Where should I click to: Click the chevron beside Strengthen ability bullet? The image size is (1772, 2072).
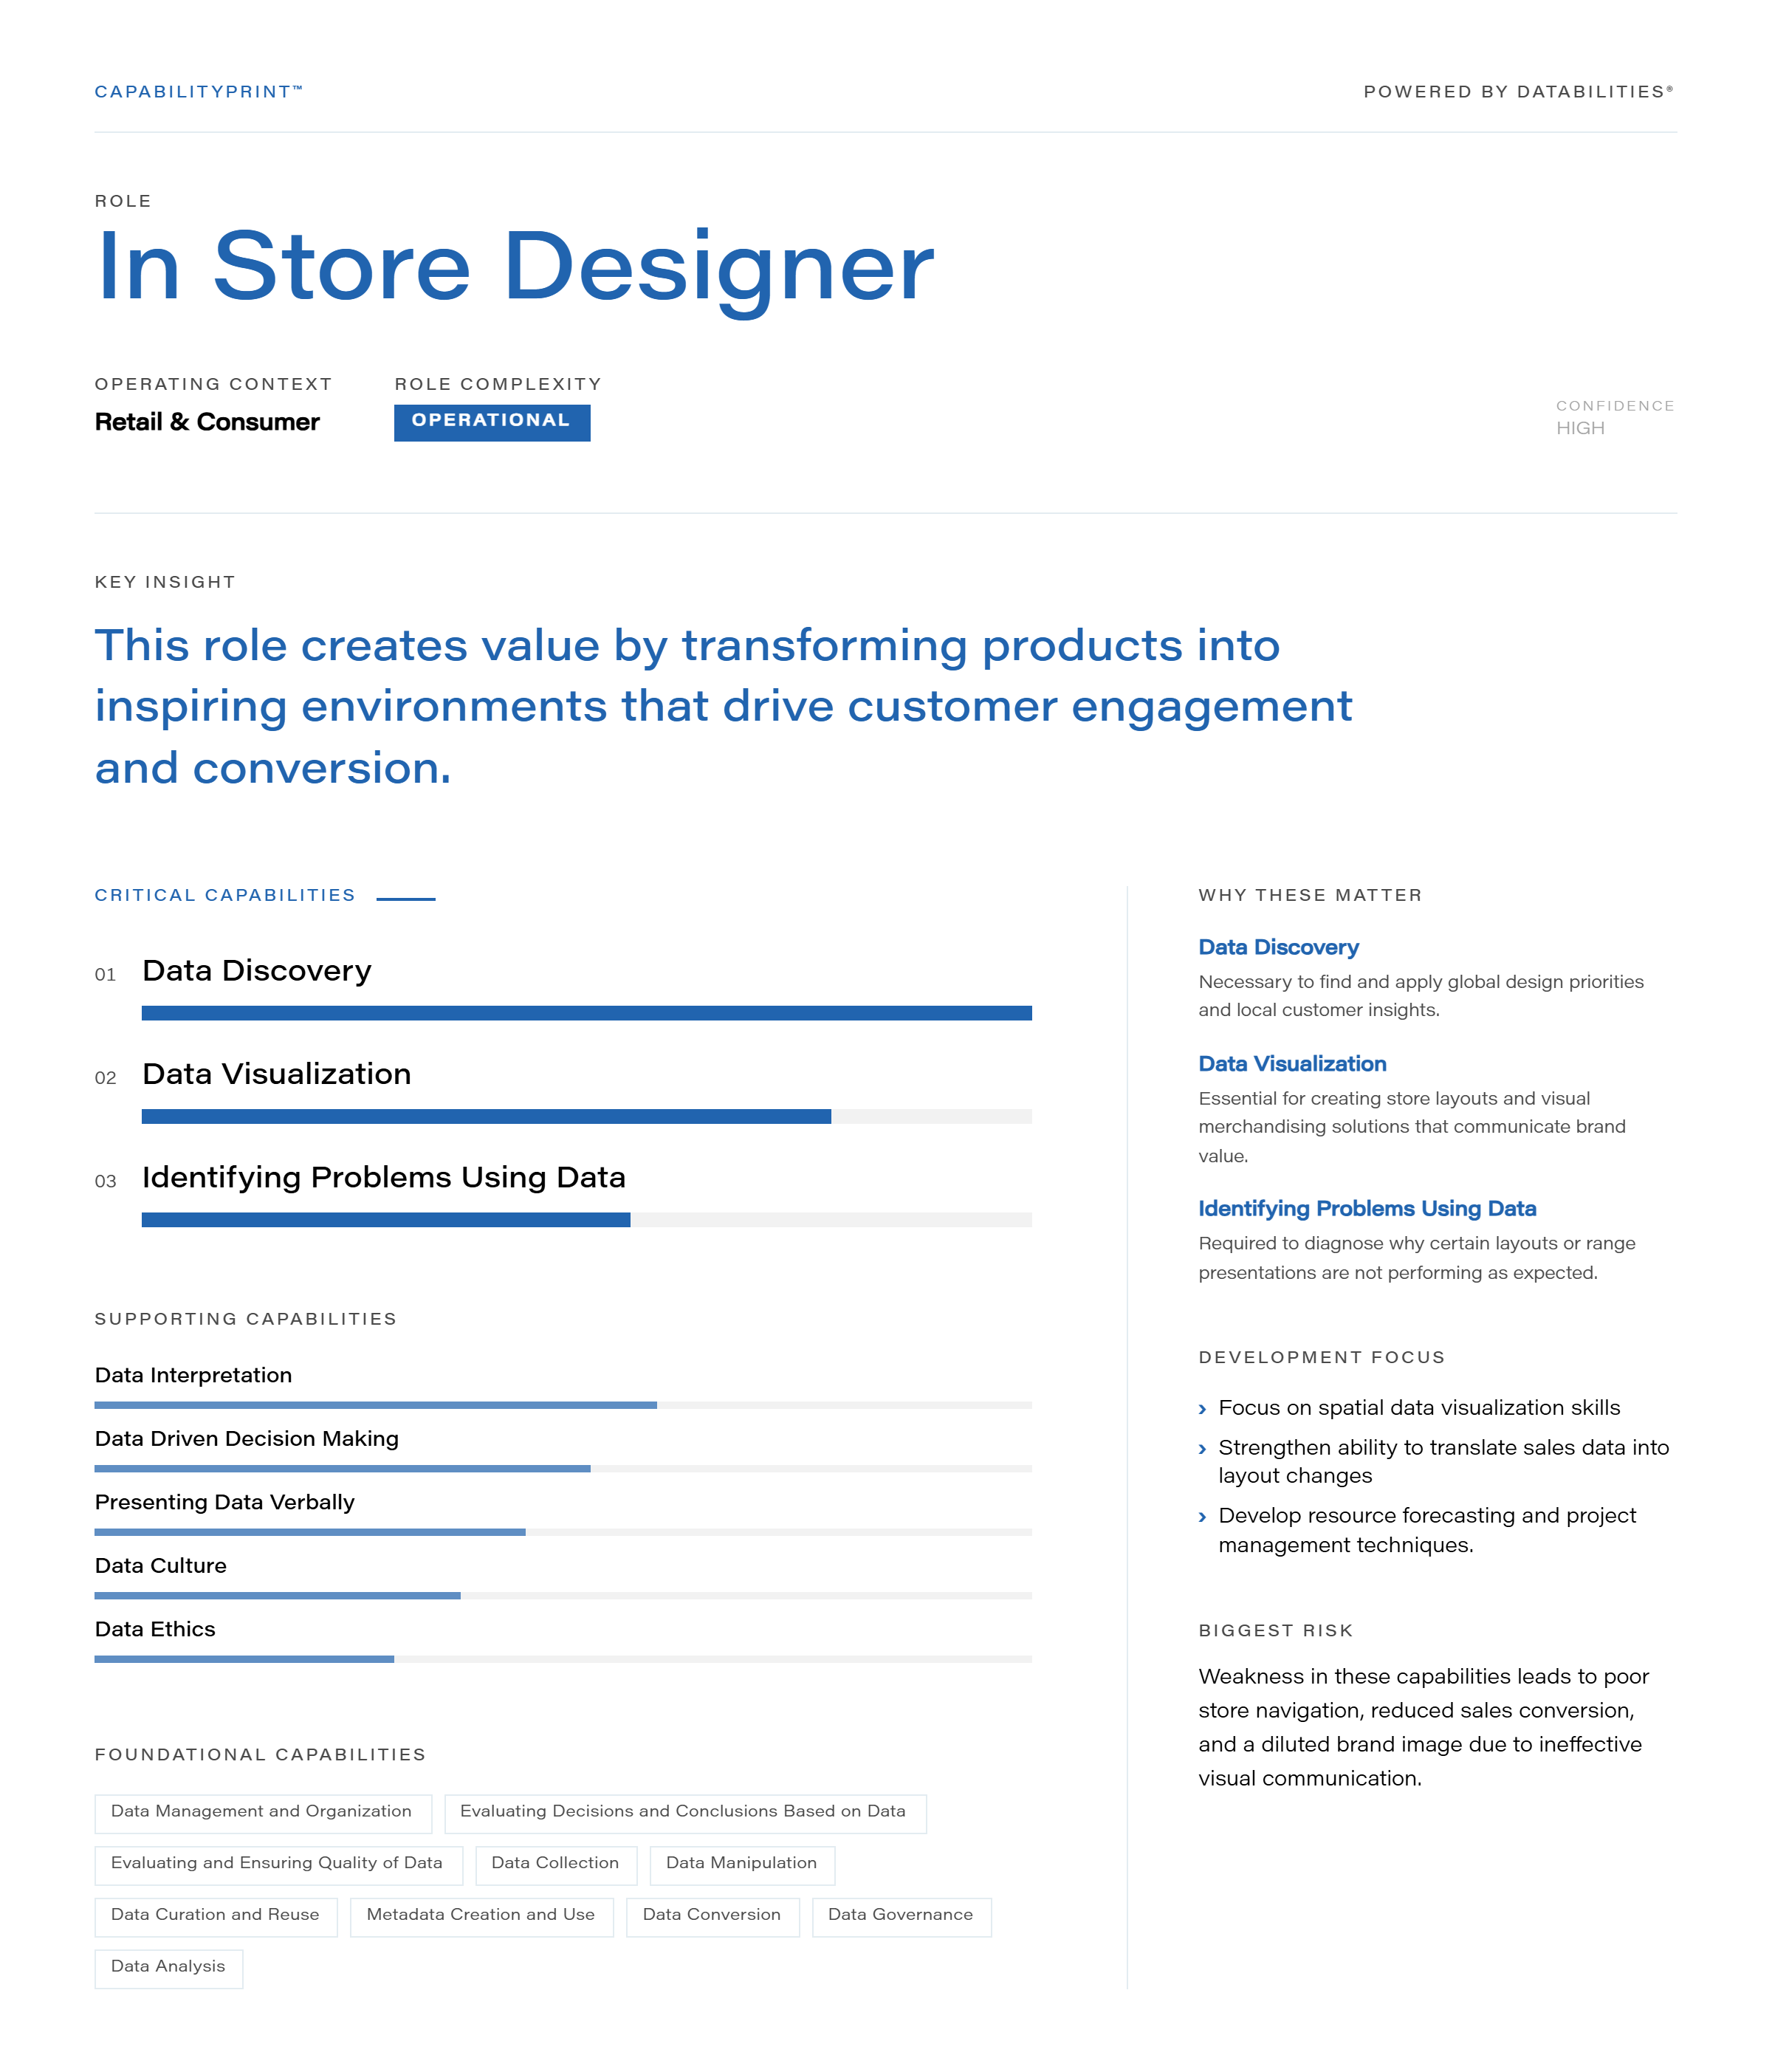click(x=1202, y=1449)
